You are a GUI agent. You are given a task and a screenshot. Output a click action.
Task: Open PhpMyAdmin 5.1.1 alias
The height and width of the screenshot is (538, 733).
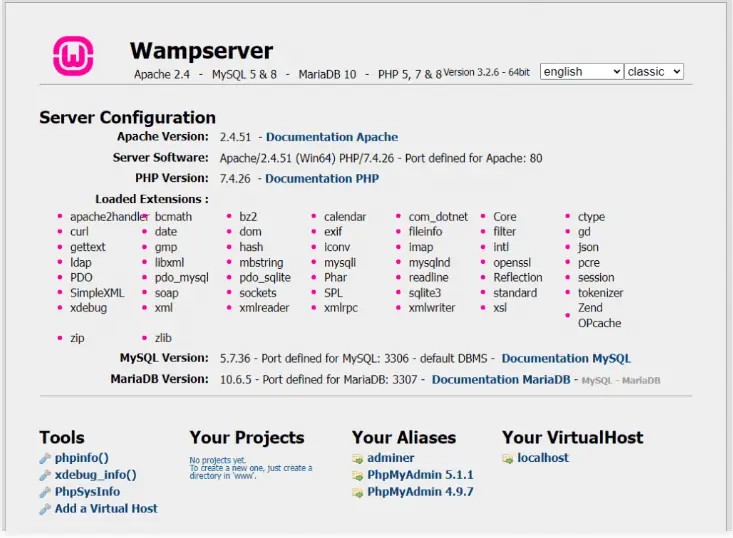point(420,475)
